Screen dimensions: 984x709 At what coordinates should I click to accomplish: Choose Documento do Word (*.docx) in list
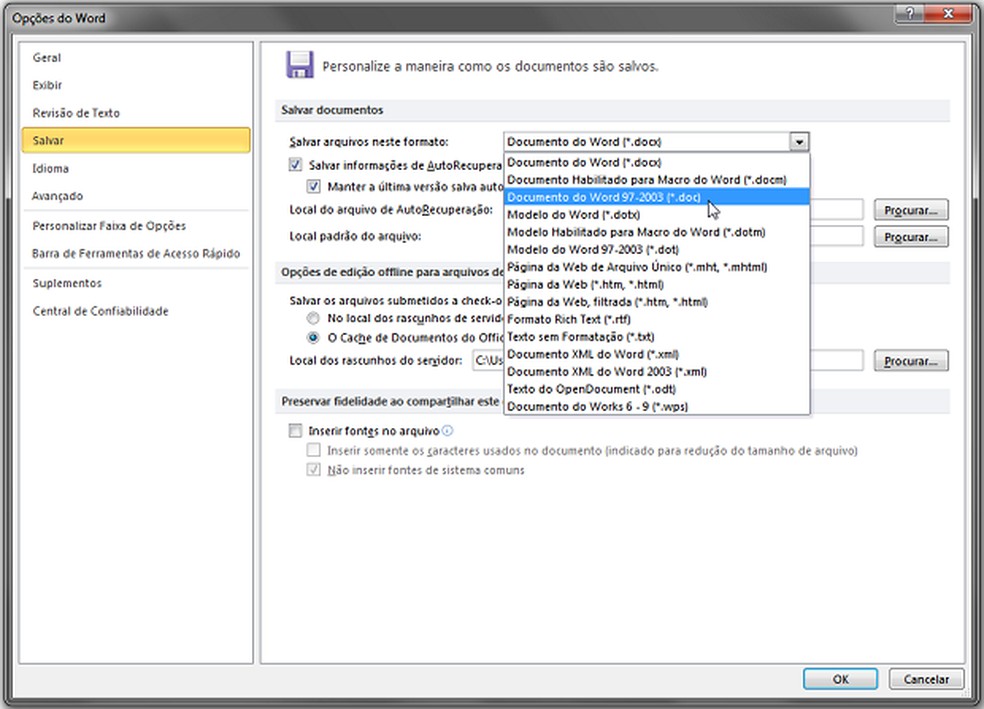tap(656, 163)
